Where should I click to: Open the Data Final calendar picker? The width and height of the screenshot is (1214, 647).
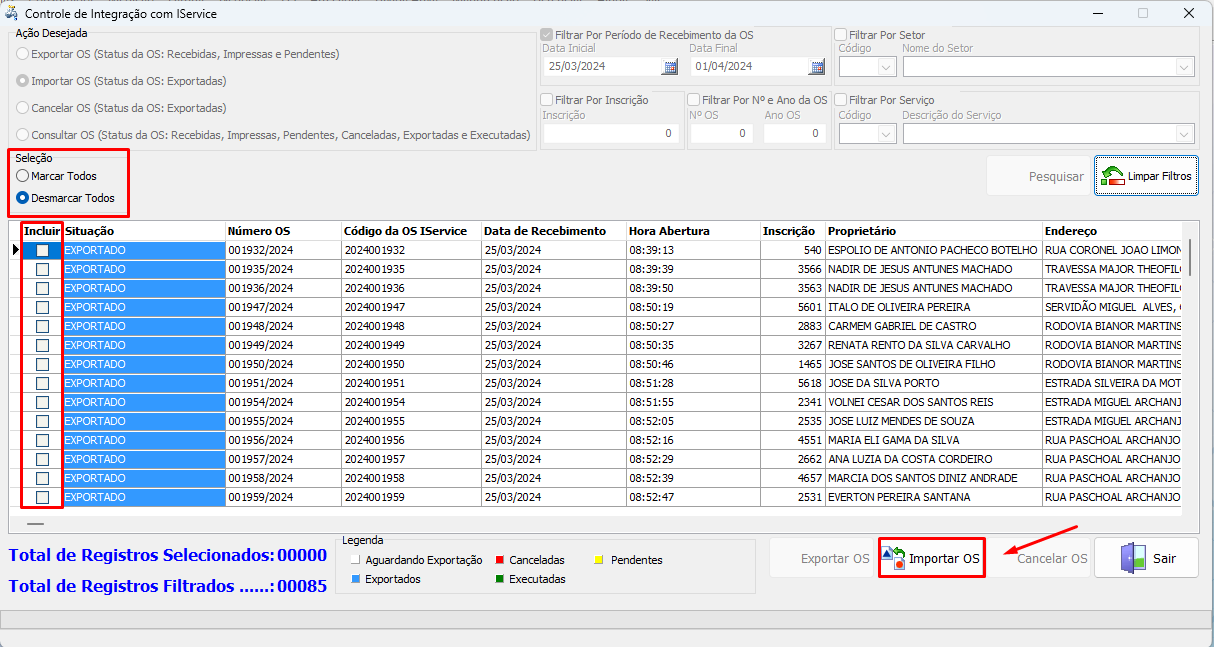coord(817,67)
